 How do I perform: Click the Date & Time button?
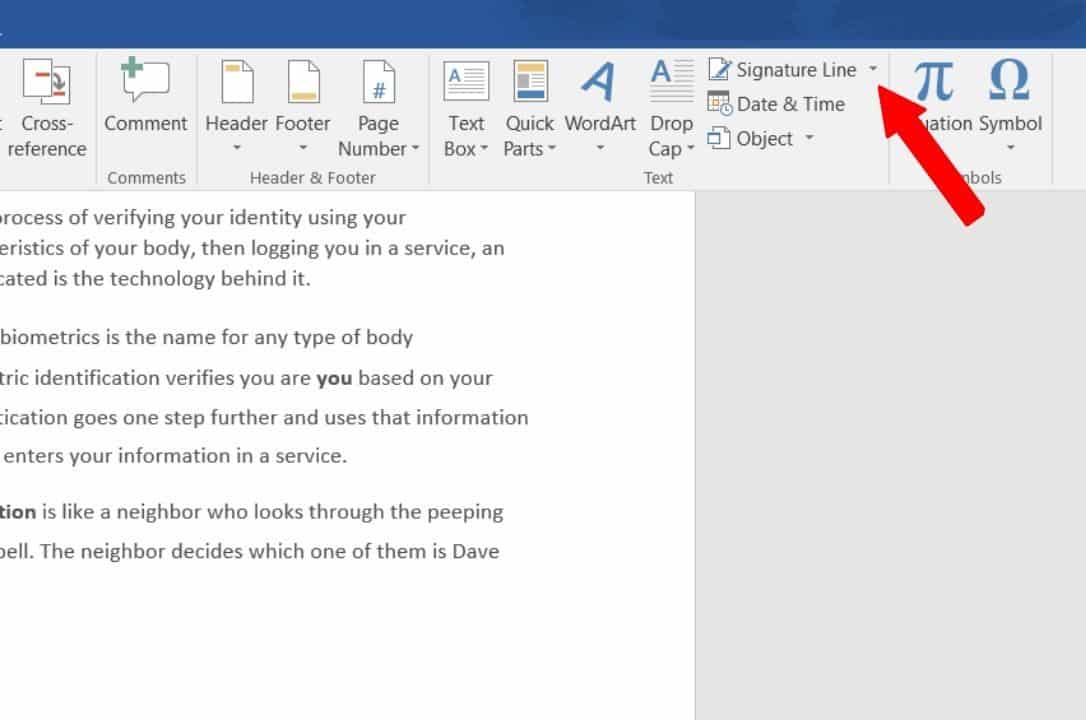777,104
